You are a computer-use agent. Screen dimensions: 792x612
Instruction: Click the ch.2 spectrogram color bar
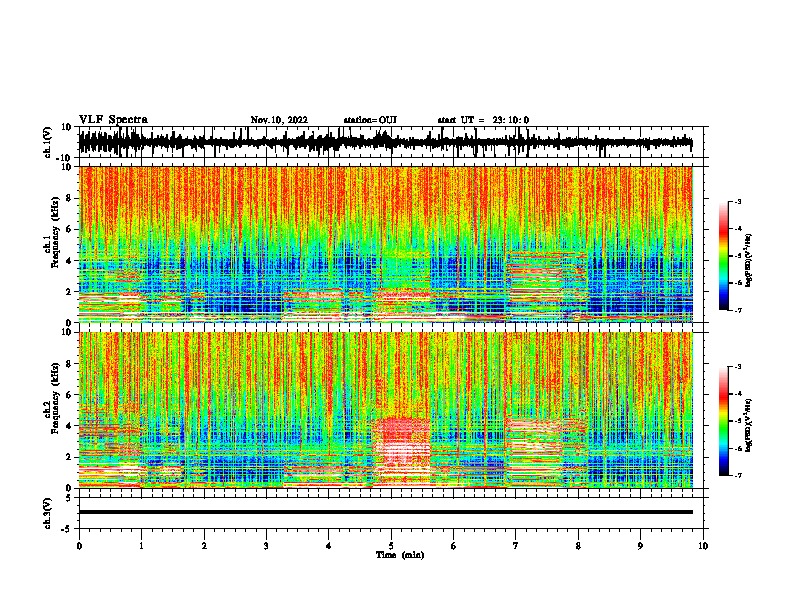point(723,421)
